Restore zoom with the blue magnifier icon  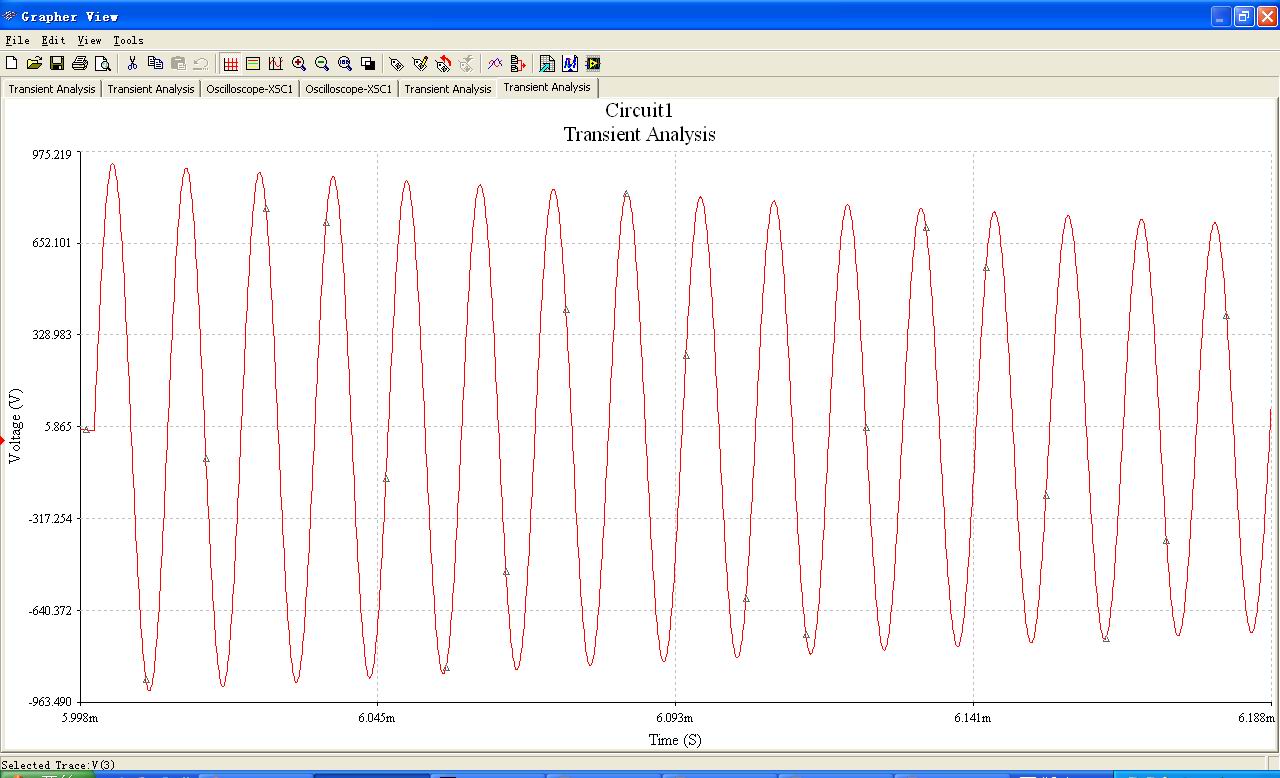(x=345, y=64)
